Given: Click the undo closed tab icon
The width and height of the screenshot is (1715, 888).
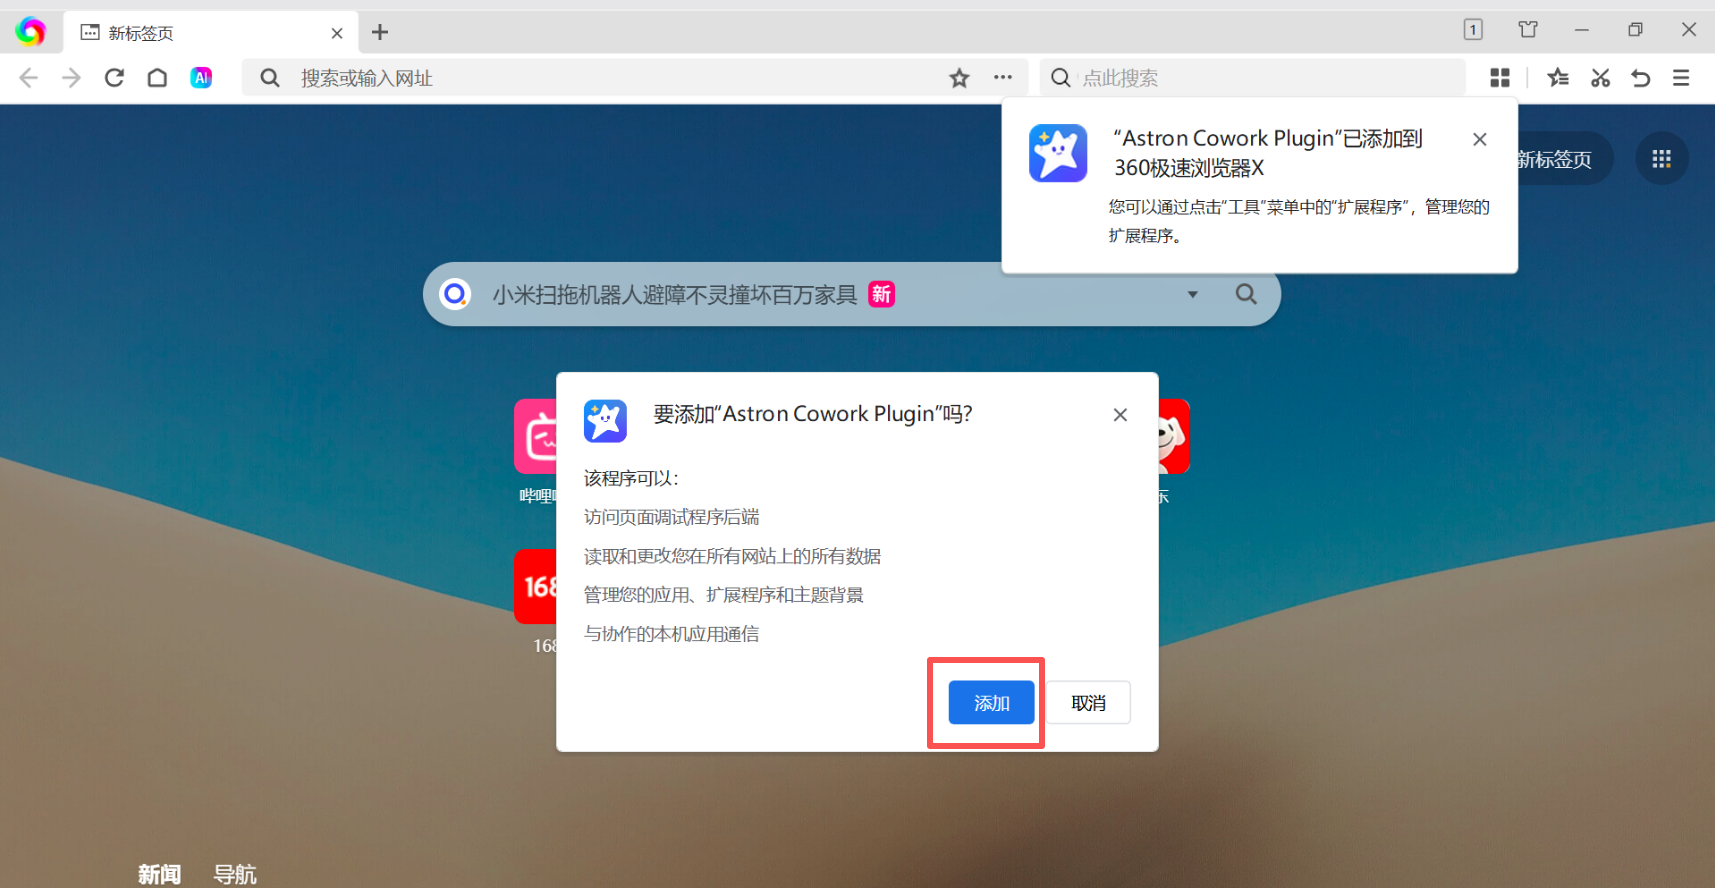Looking at the screenshot, I should pyautogui.click(x=1641, y=78).
